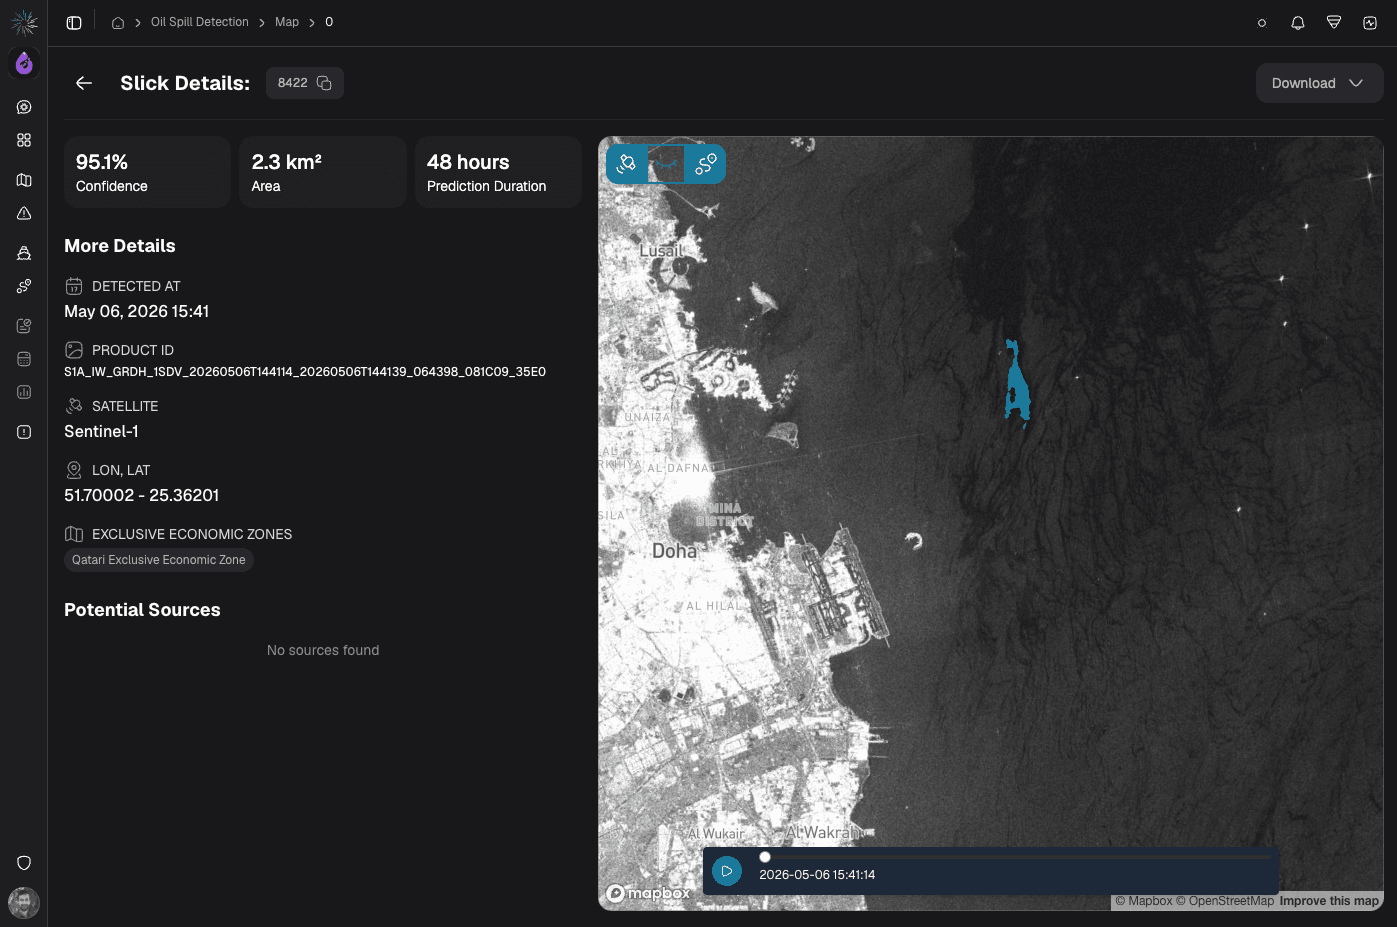Click the Sentinel-1 satellite value
This screenshot has width=1397, height=927.
[x=101, y=431]
